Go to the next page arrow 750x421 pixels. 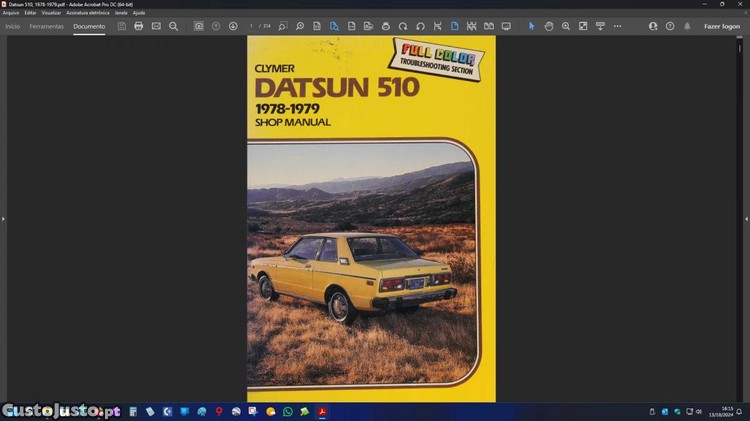[233, 26]
